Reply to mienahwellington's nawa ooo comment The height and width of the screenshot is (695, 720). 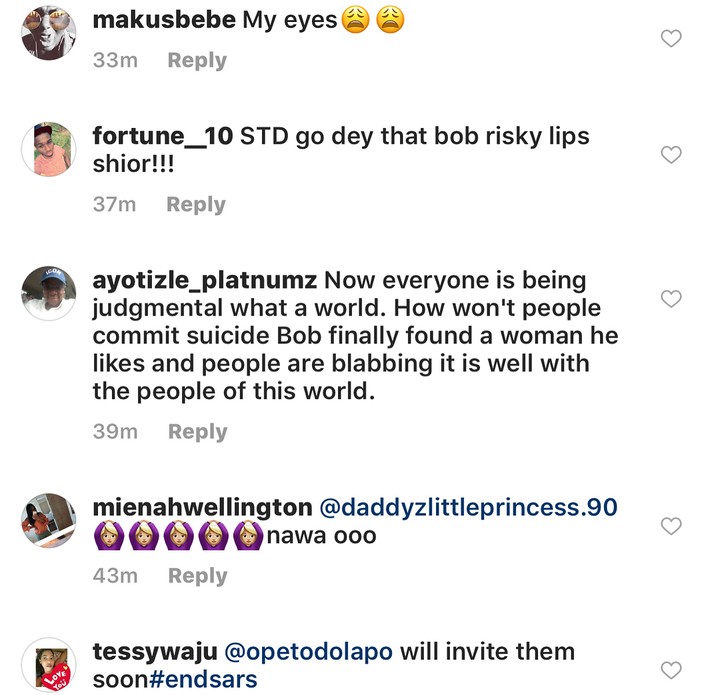197,576
